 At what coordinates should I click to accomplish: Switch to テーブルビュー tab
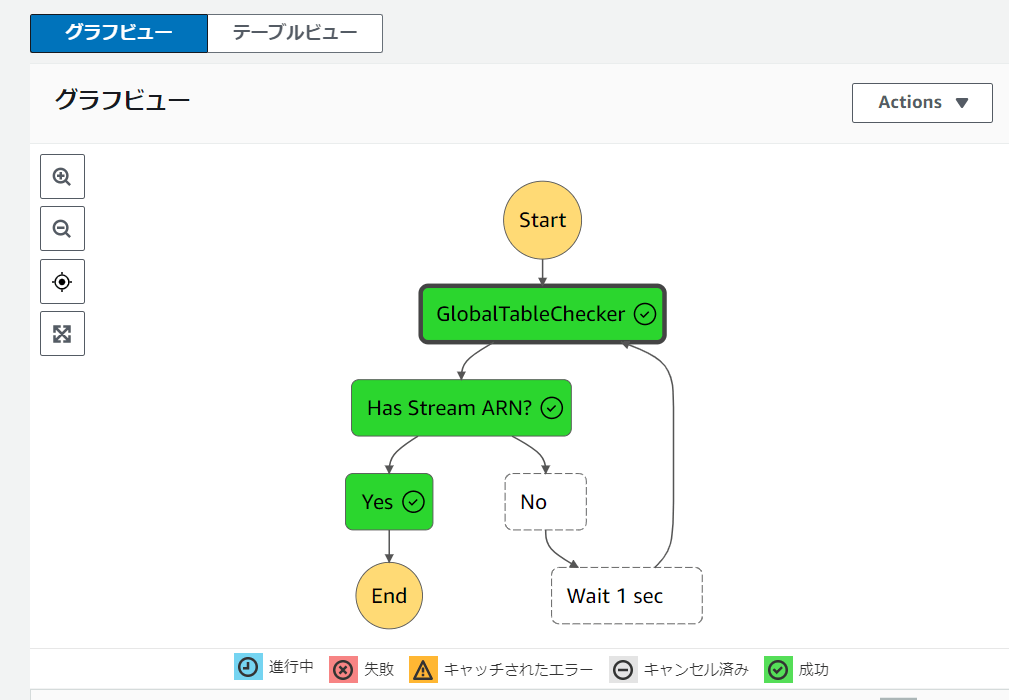[295, 33]
